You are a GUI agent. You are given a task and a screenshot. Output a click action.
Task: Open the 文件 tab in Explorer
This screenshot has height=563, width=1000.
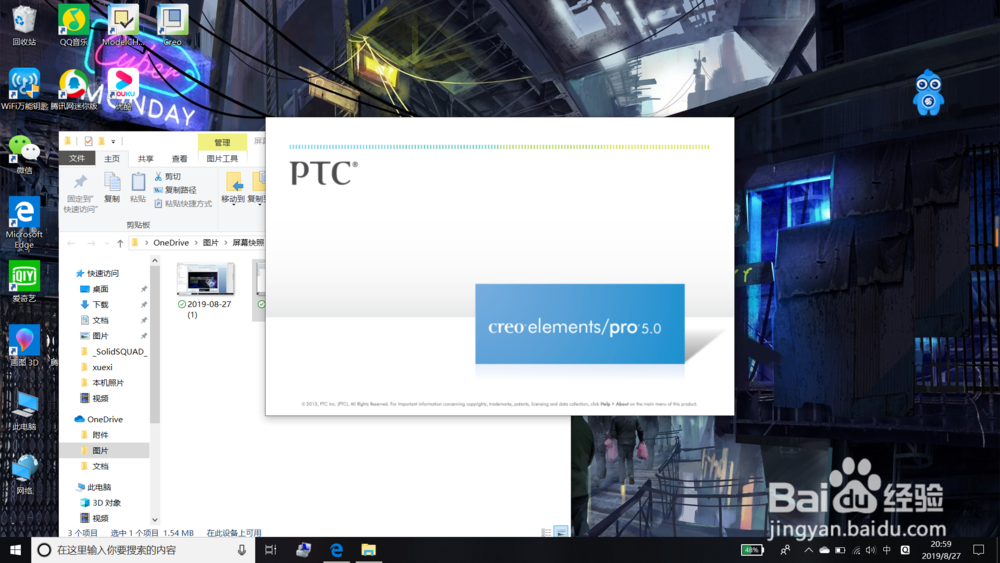tap(77, 158)
